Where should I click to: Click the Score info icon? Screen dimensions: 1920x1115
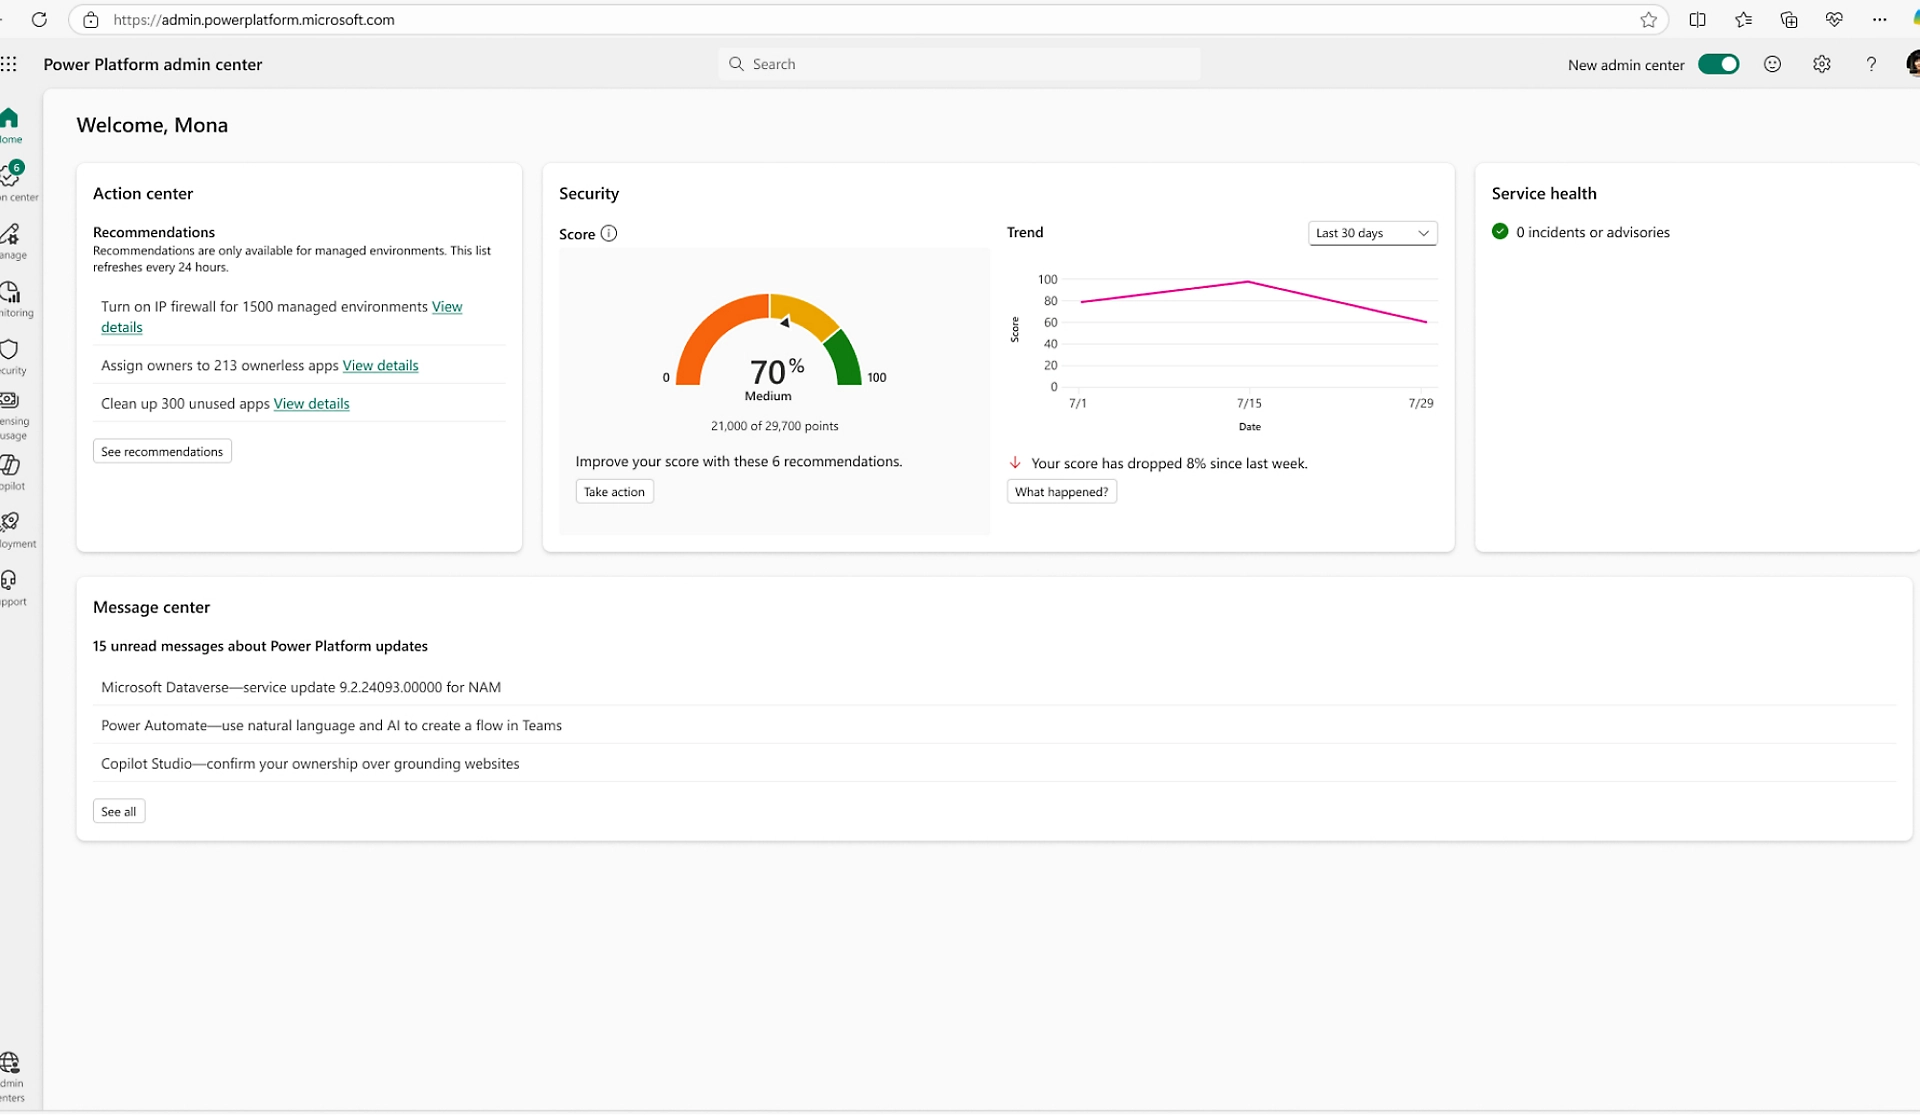pos(609,234)
